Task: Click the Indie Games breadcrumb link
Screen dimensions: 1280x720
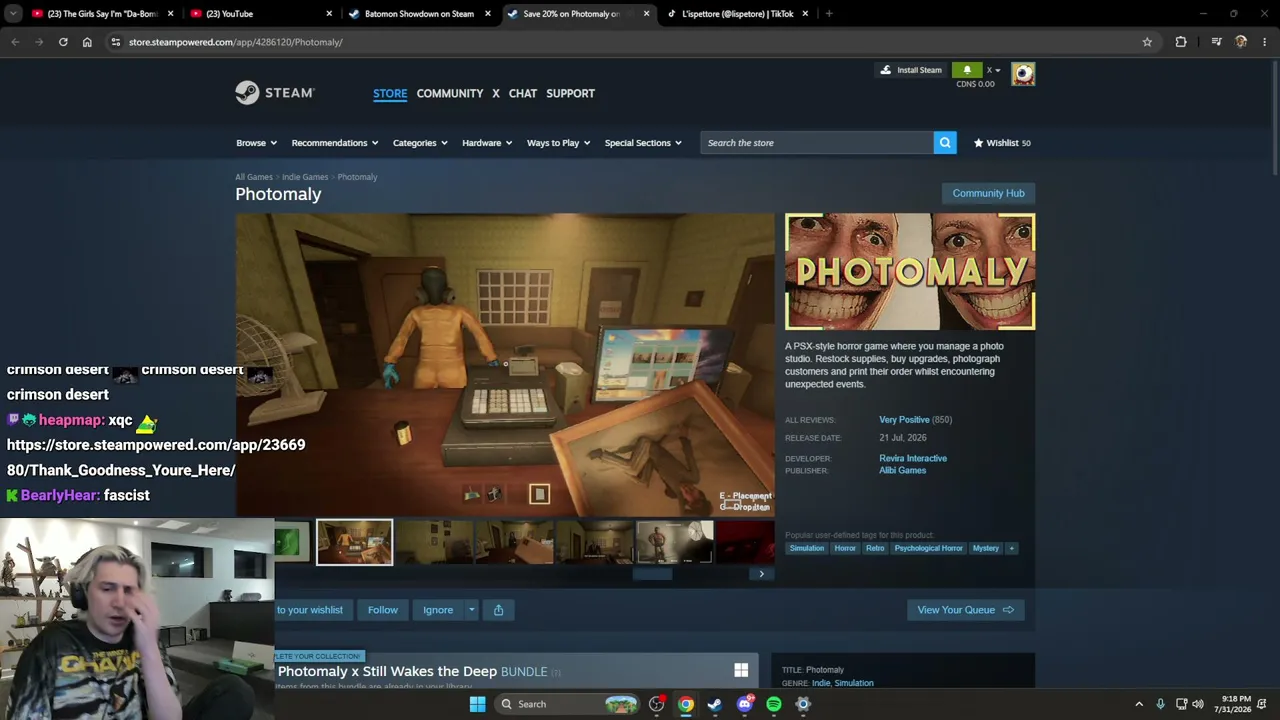Action: tap(305, 177)
